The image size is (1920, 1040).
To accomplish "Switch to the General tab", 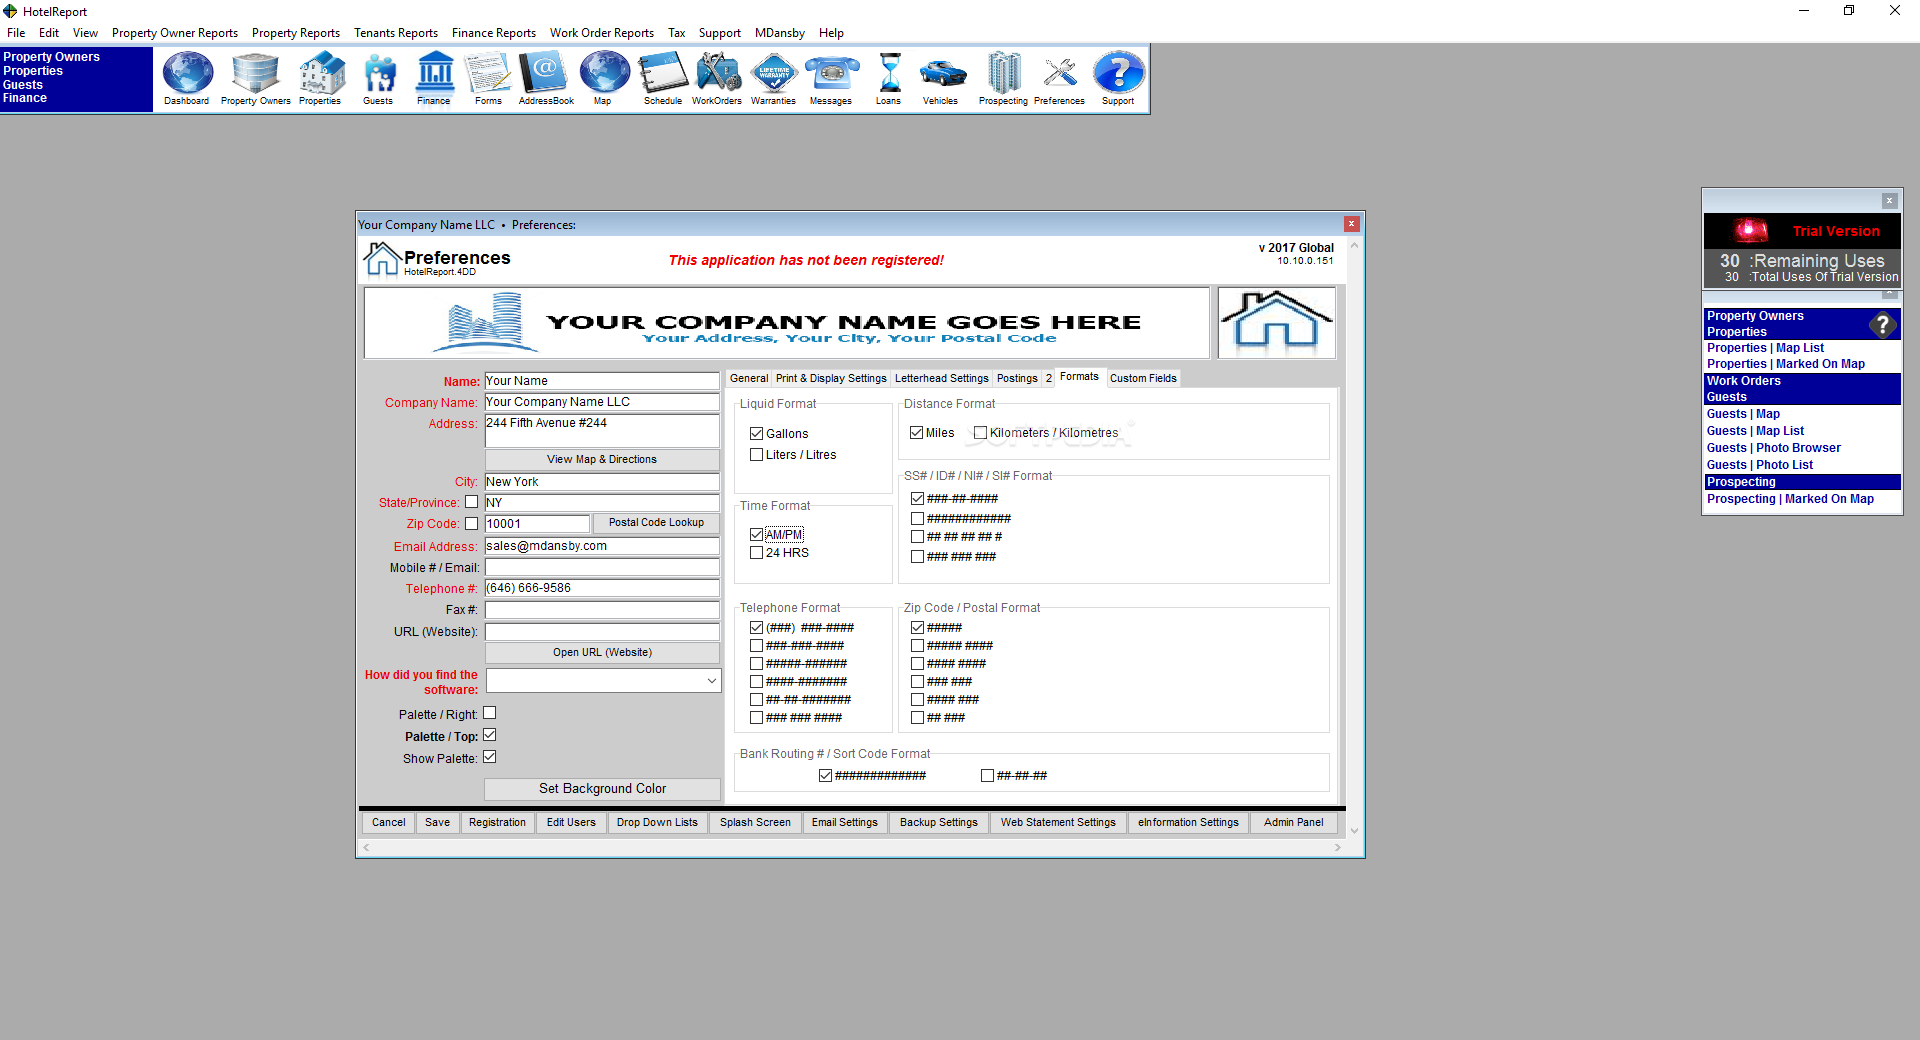I will tap(749, 378).
